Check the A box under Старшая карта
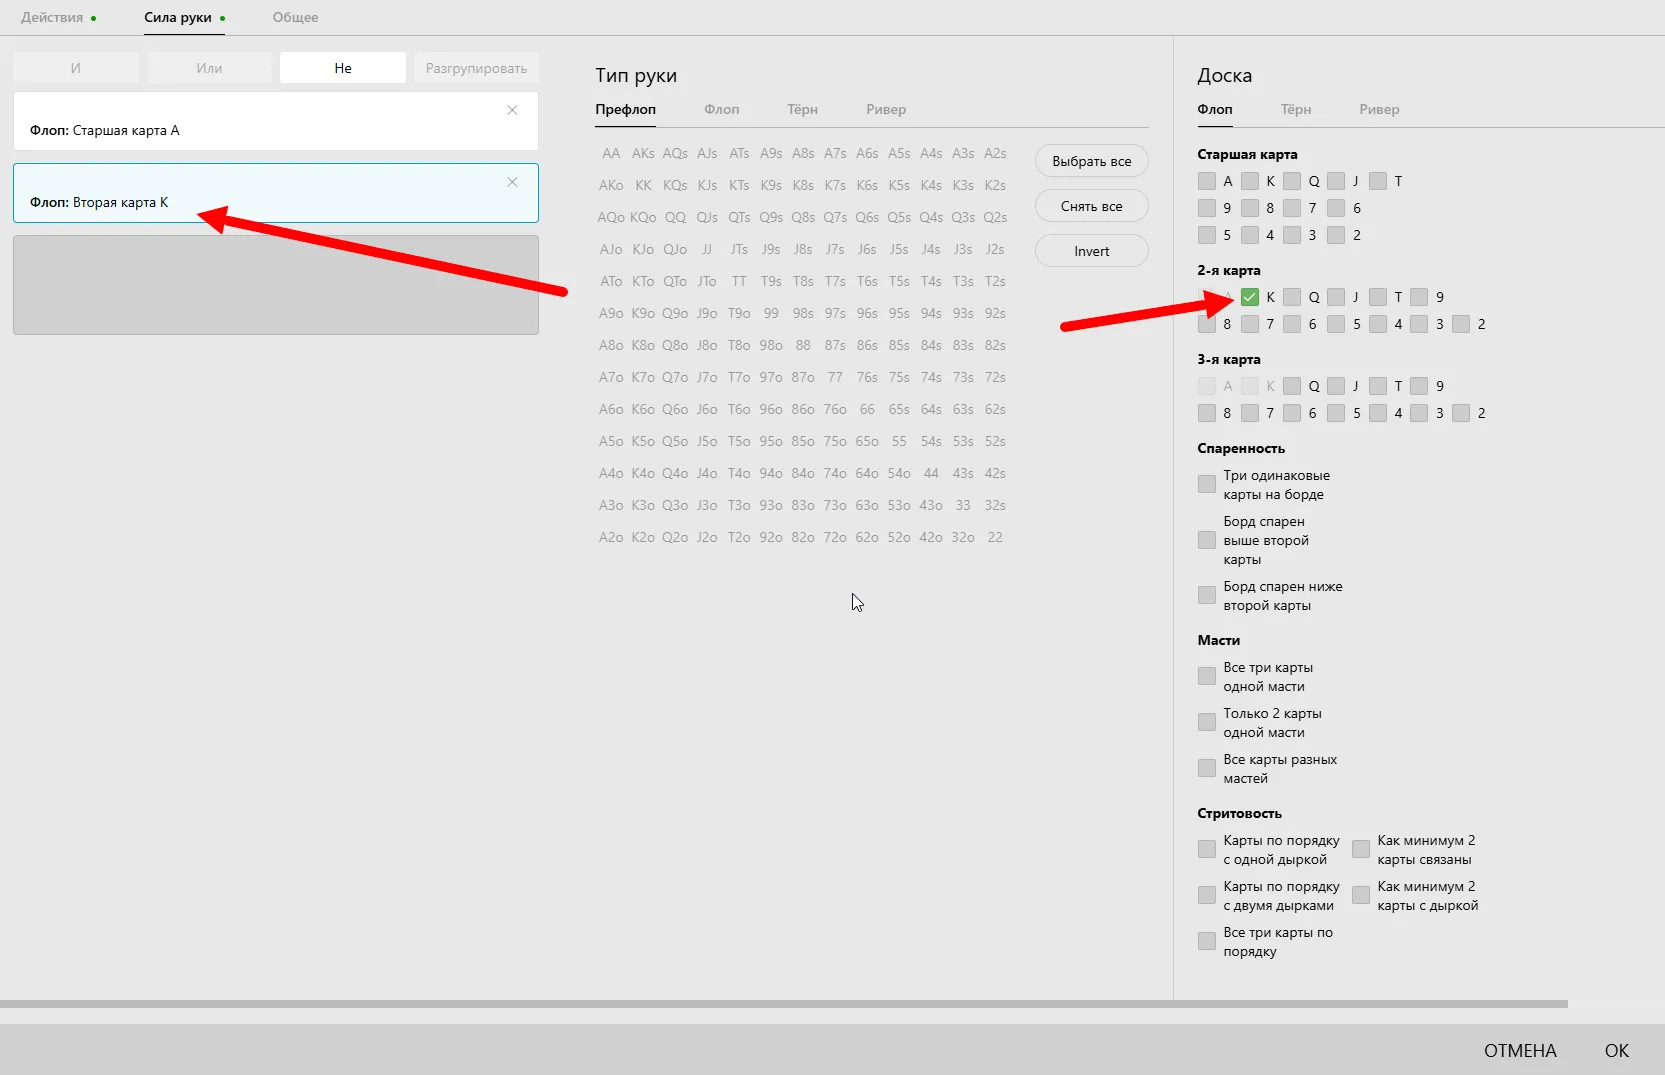1665x1075 pixels. [1207, 181]
